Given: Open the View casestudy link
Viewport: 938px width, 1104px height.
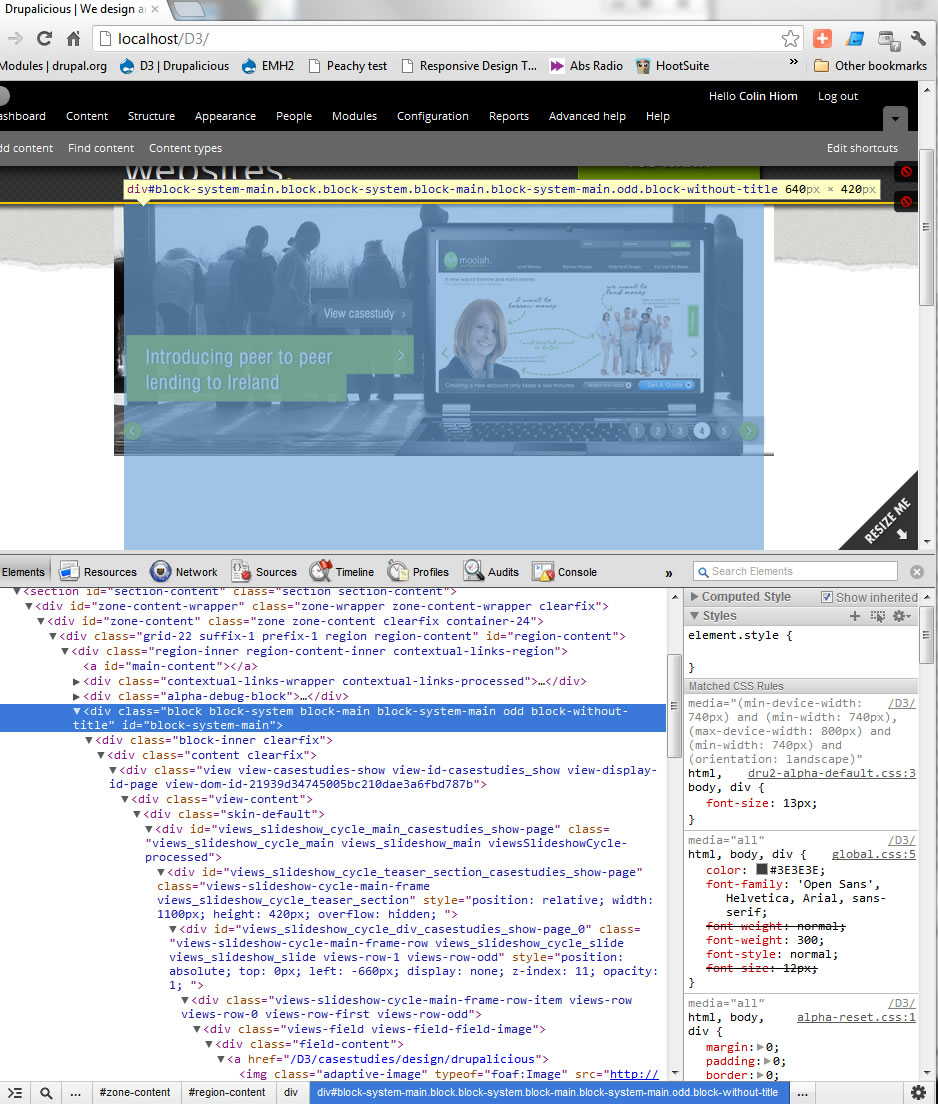Looking at the screenshot, I should click(364, 313).
